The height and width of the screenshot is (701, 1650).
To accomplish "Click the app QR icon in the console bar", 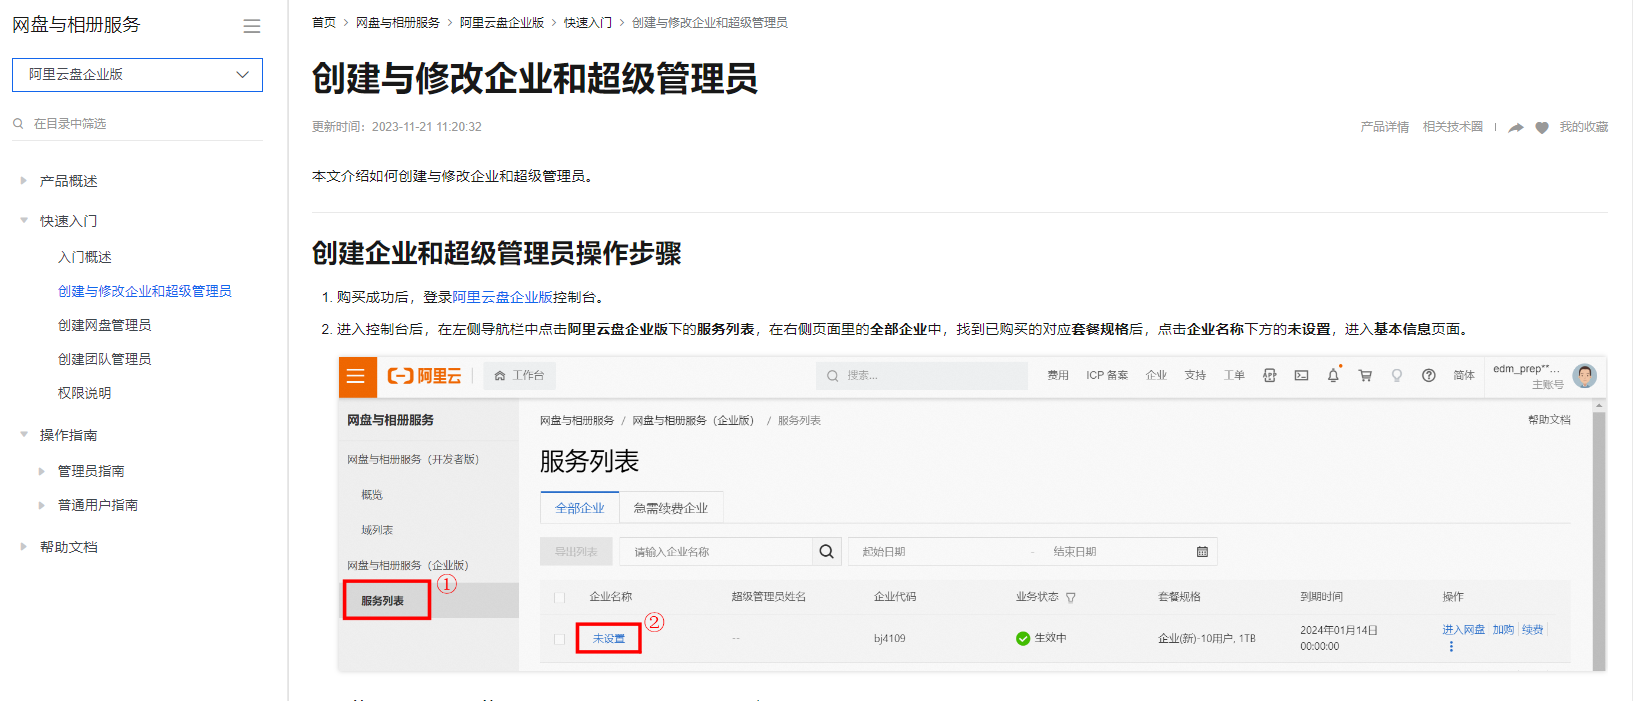I will (1269, 376).
